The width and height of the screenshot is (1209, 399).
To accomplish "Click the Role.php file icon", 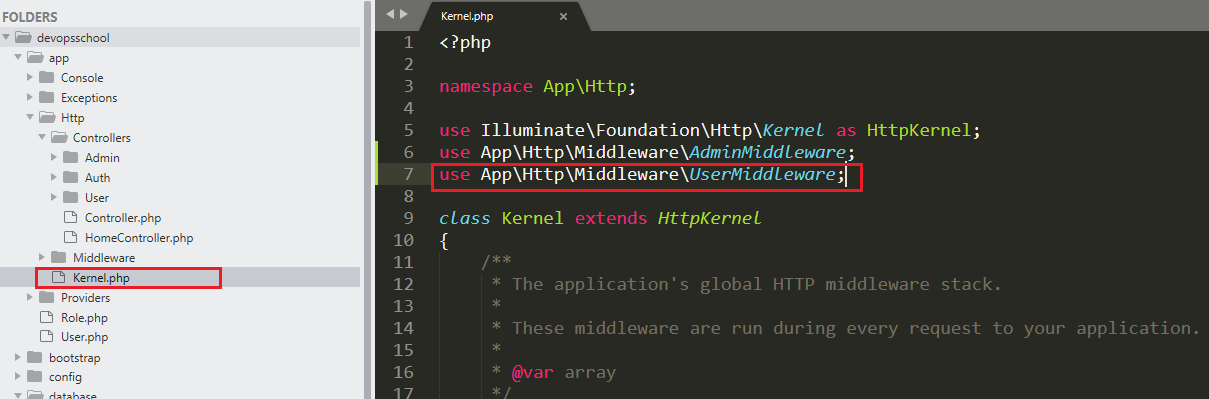I will (46, 318).
